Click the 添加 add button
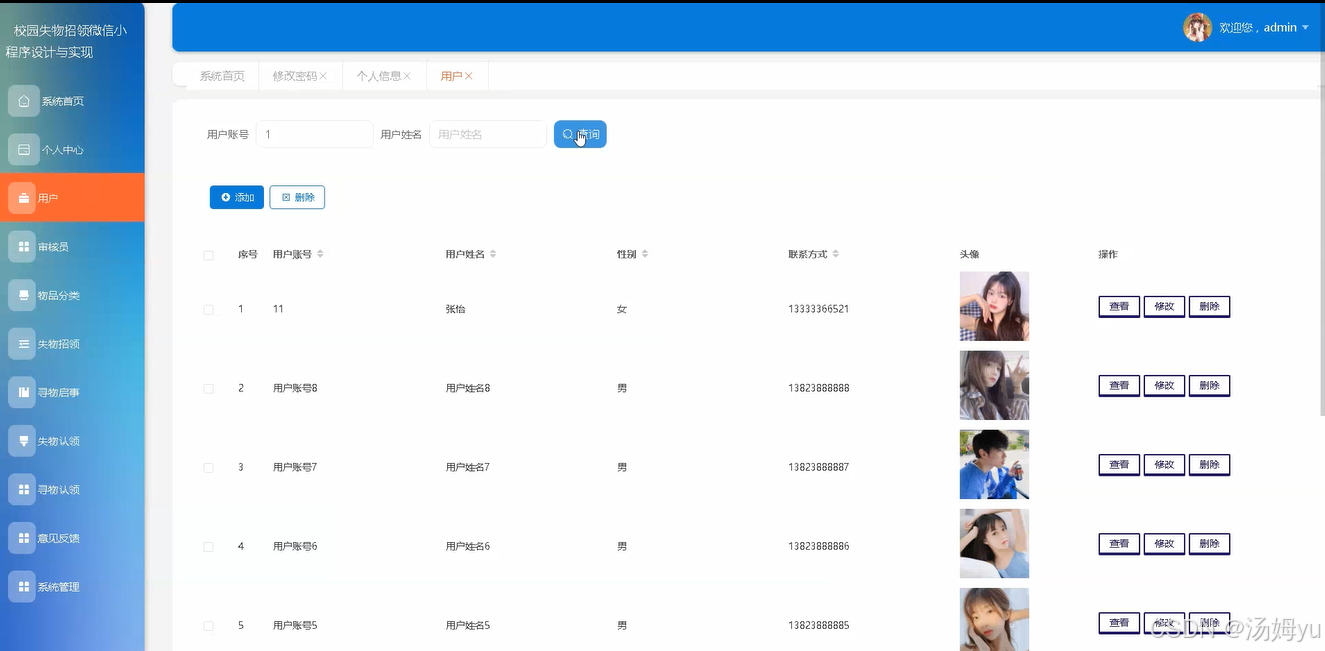The width and height of the screenshot is (1325, 651). click(237, 197)
